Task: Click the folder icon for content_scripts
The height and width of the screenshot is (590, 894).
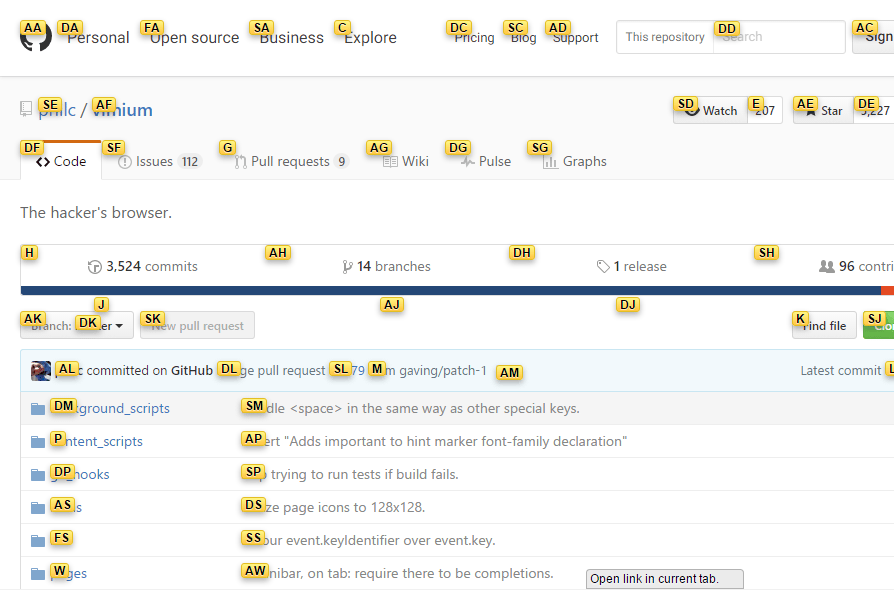Action: pos(38,442)
